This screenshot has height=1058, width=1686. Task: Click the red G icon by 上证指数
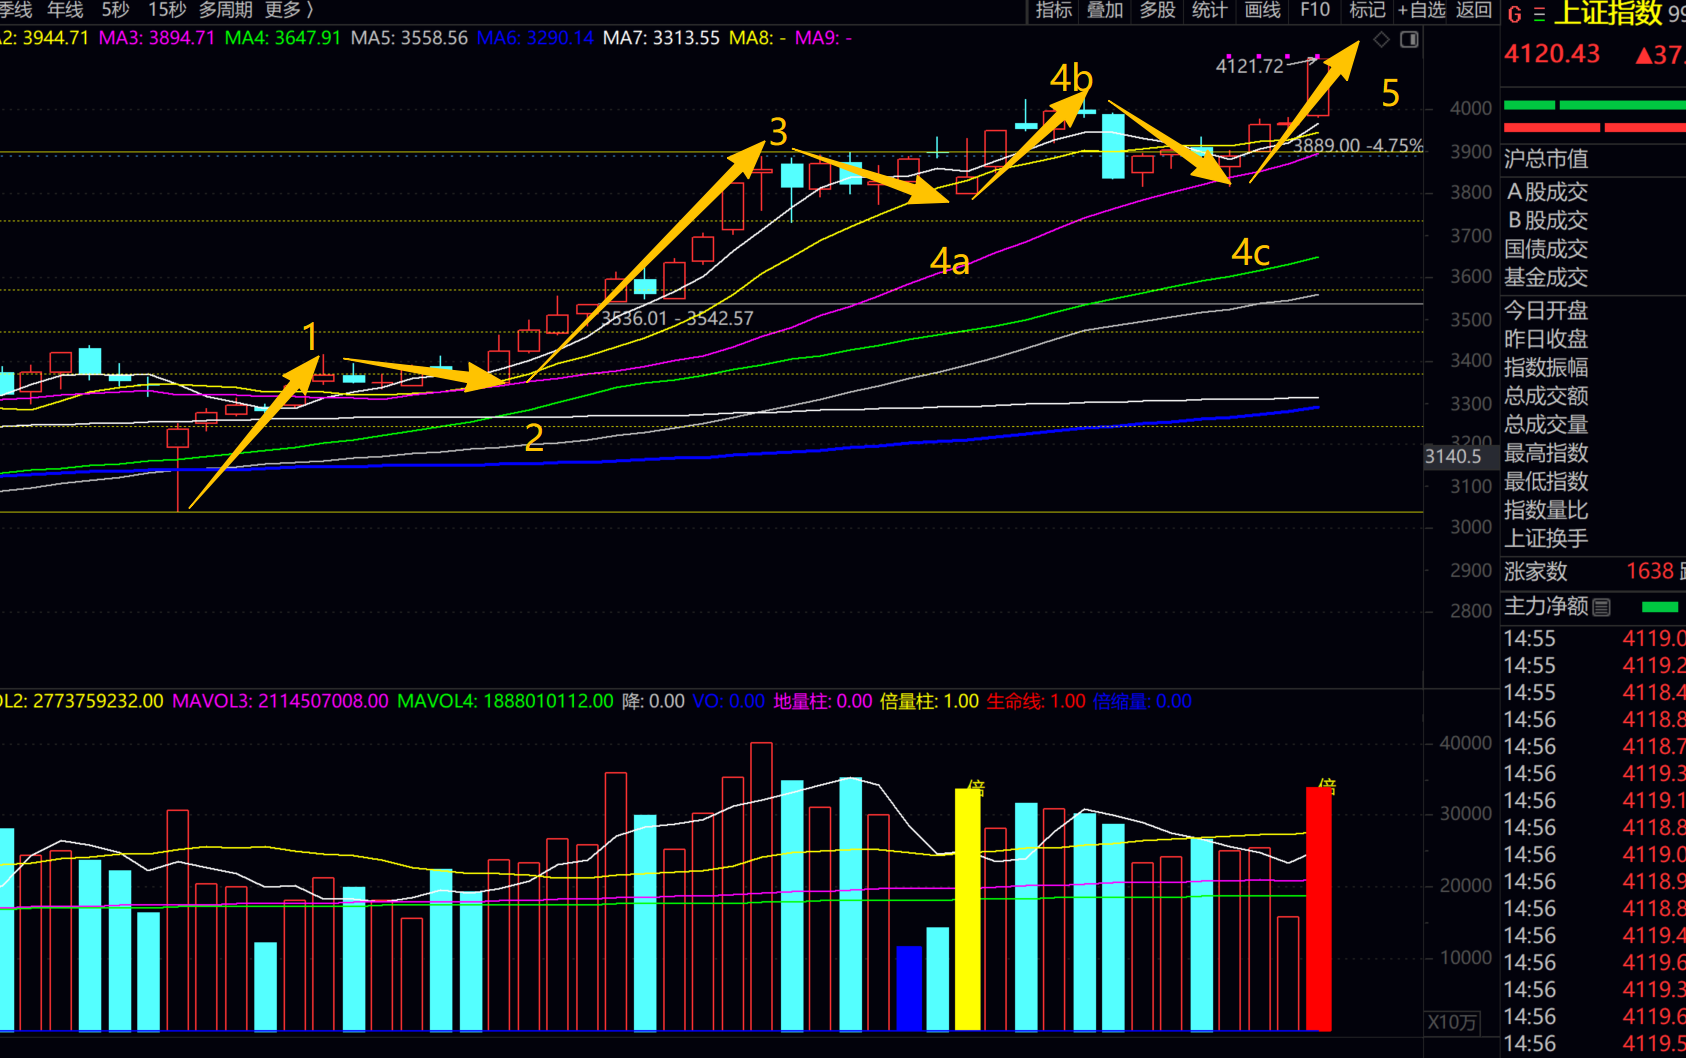[1514, 14]
